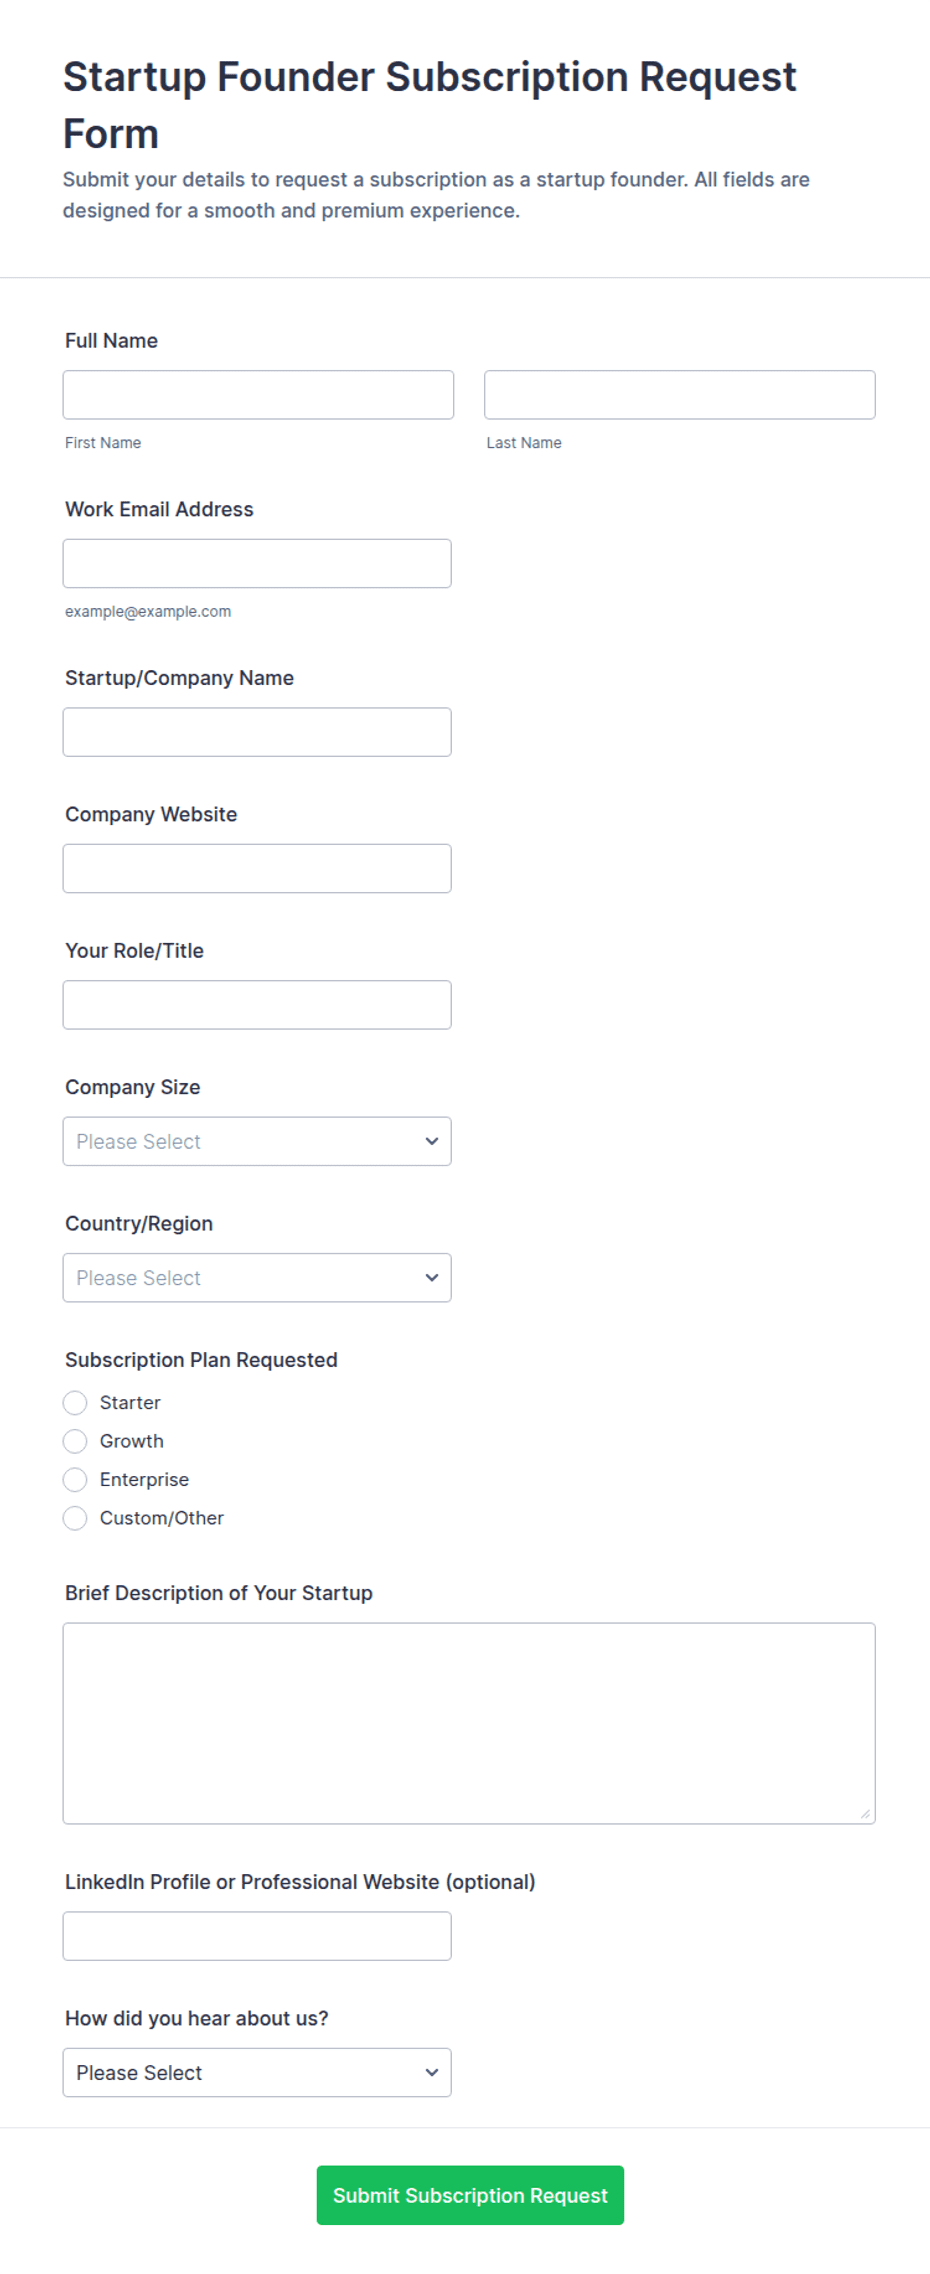
Task: Open the Company Size dropdown
Action: [x=257, y=1142]
